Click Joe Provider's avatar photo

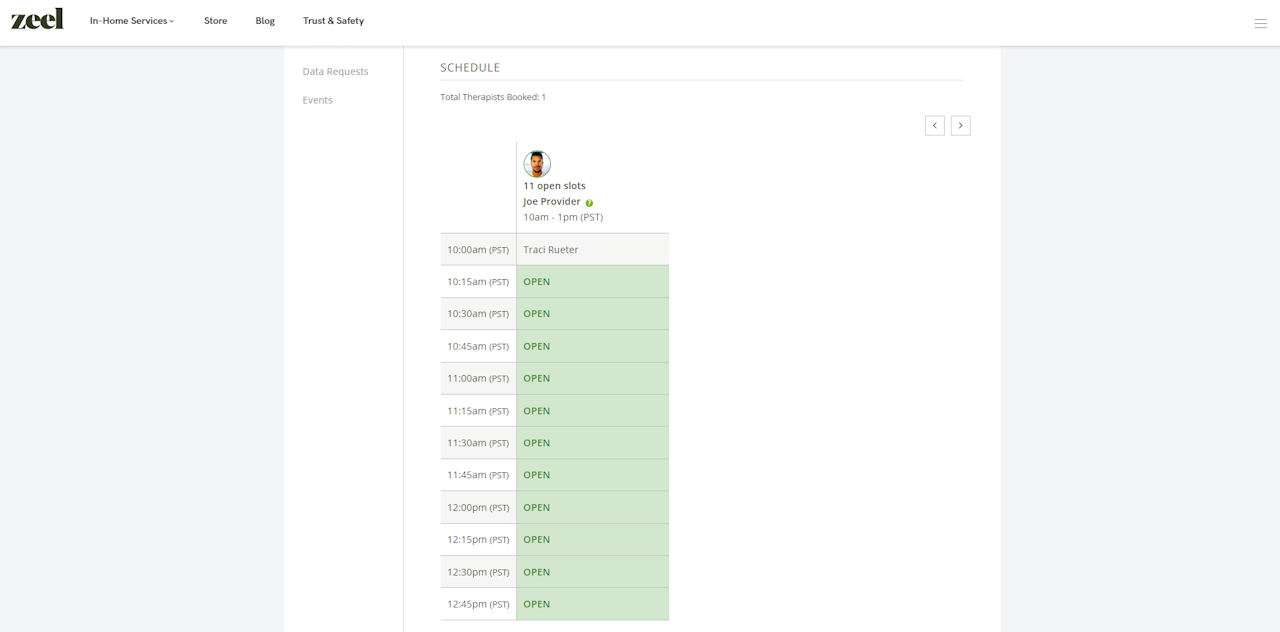[x=537, y=164]
